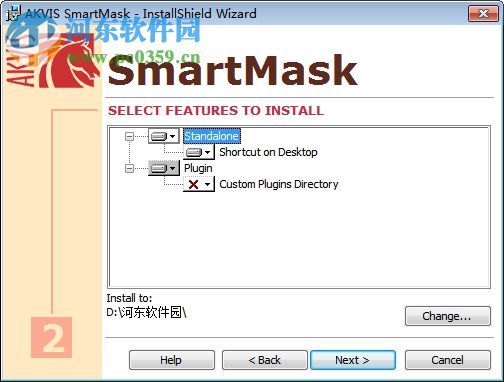Go back with the < Back button
This screenshot has height=382, width=504.
pyautogui.click(x=265, y=360)
